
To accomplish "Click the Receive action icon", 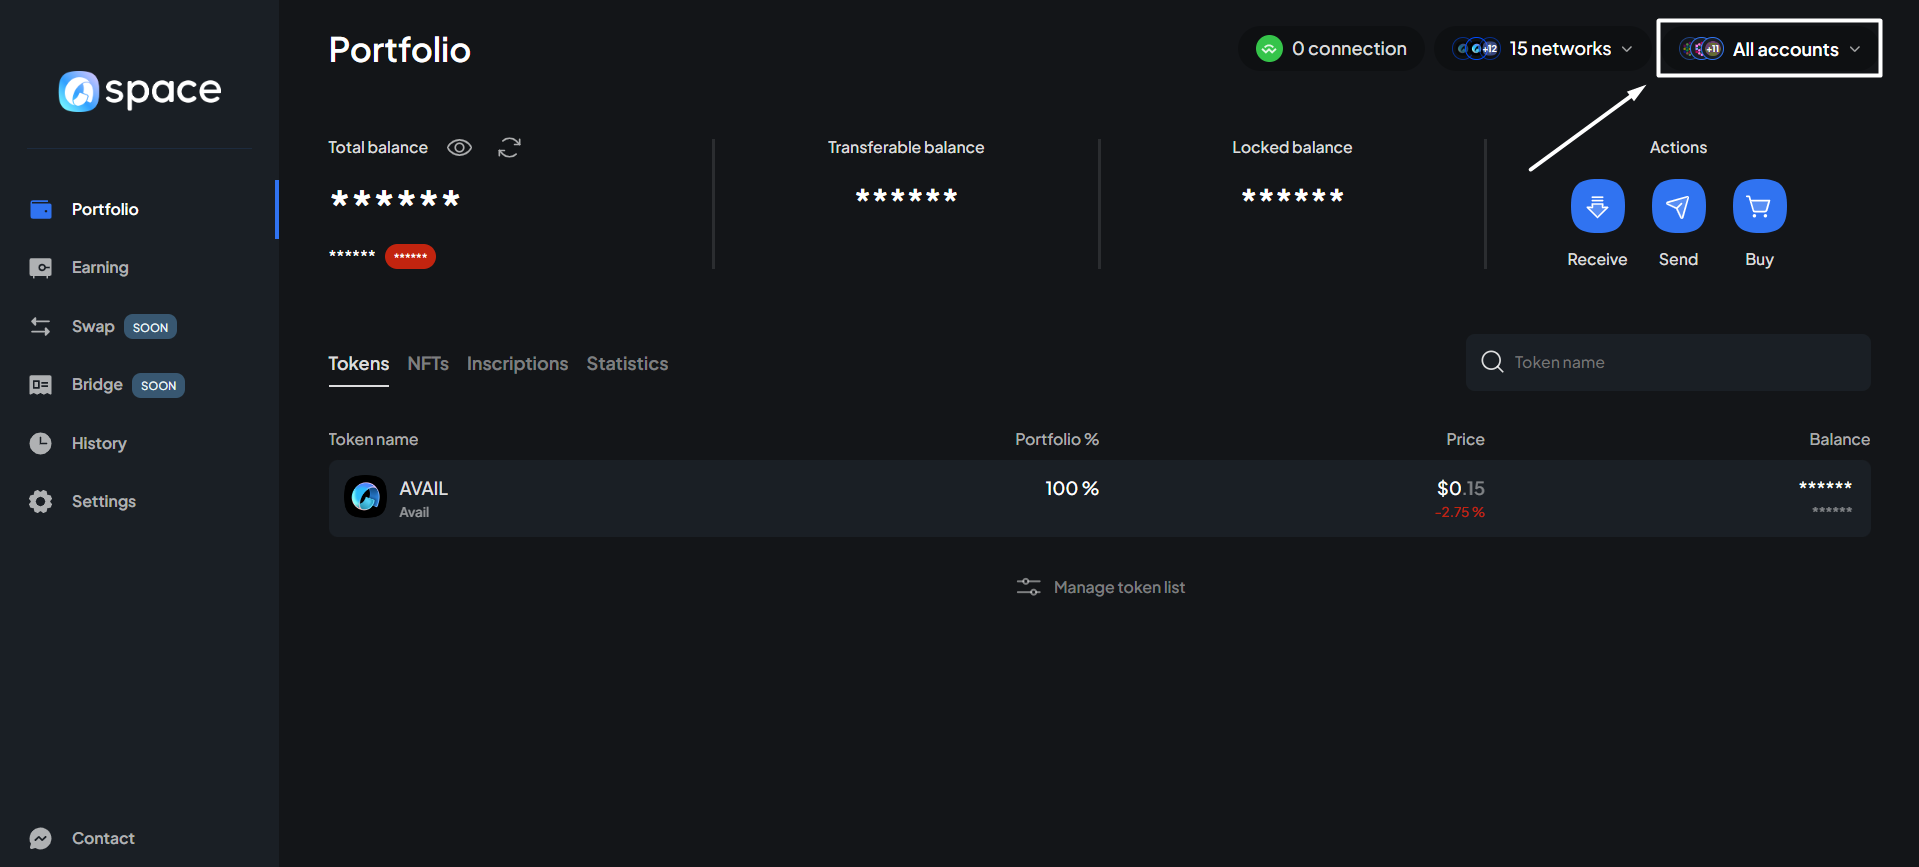I will click(1597, 206).
